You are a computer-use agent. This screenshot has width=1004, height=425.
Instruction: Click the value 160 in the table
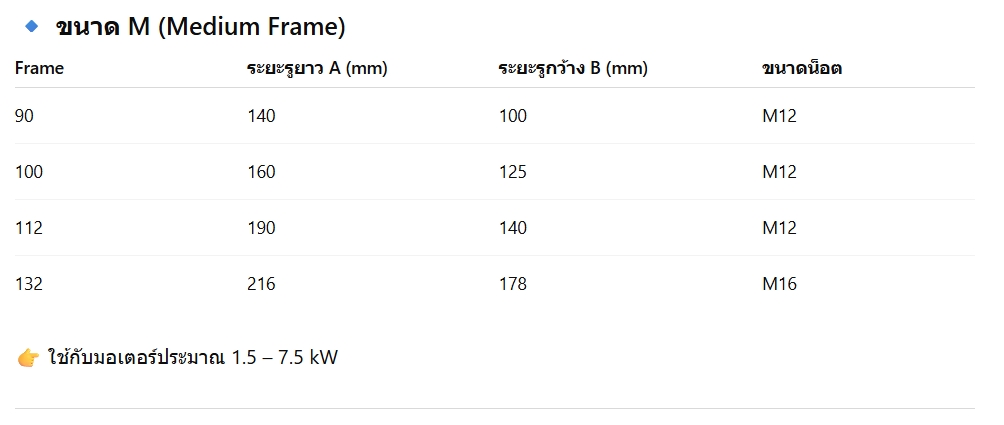(x=261, y=172)
